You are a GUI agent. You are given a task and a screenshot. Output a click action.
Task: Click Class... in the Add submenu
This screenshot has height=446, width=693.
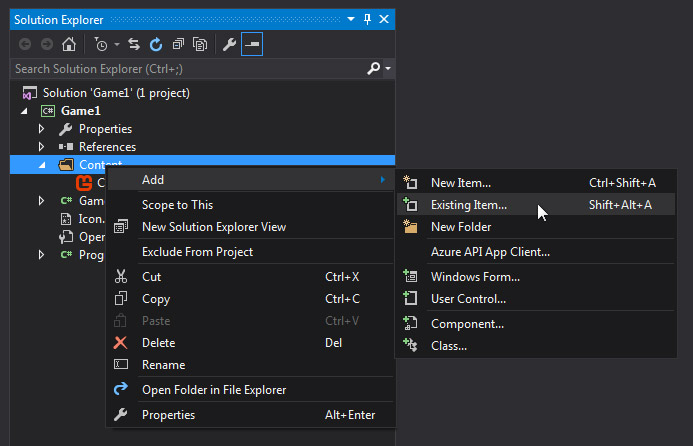click(x=448, y=346)
